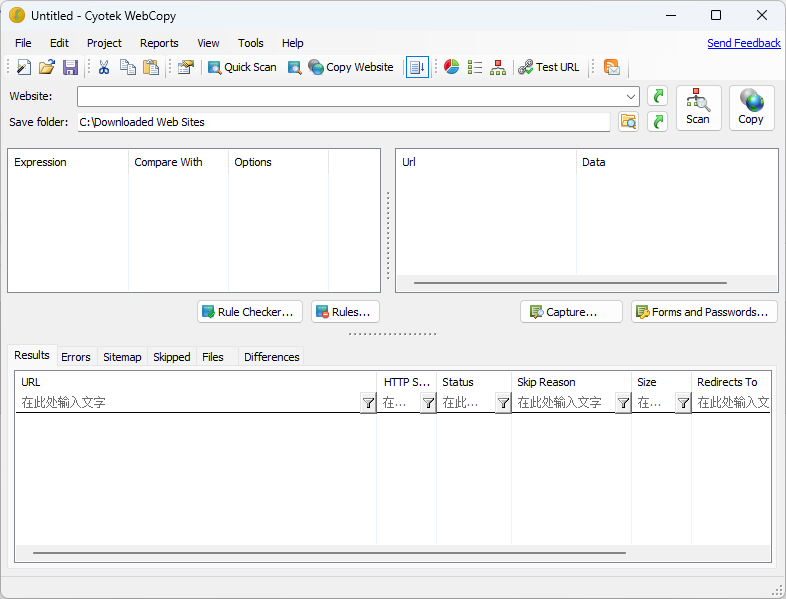Screen dimensions: 786x599
Task: Open the Status column filter dropdown
Action: (503, 403)
